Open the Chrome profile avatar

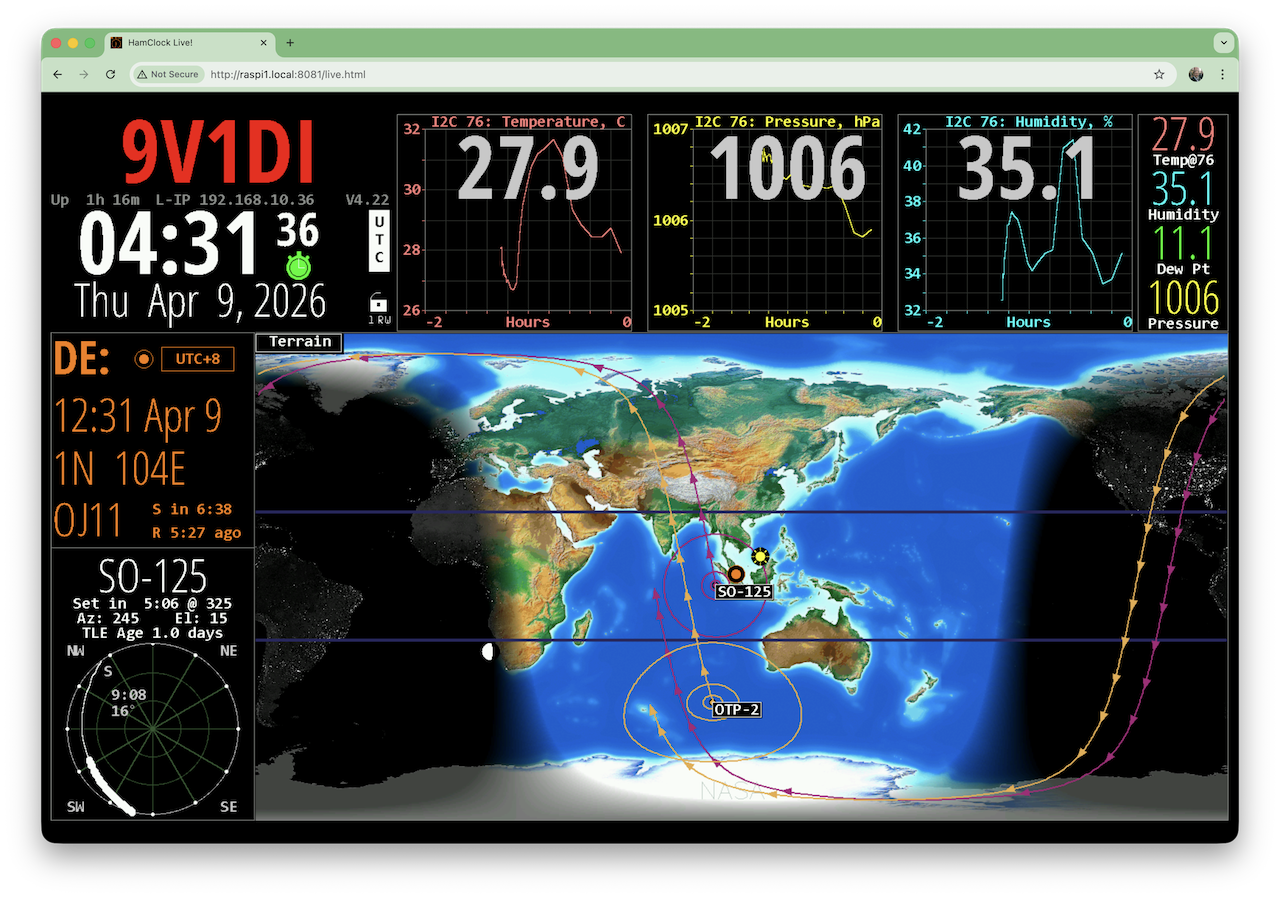(1196, 74)
